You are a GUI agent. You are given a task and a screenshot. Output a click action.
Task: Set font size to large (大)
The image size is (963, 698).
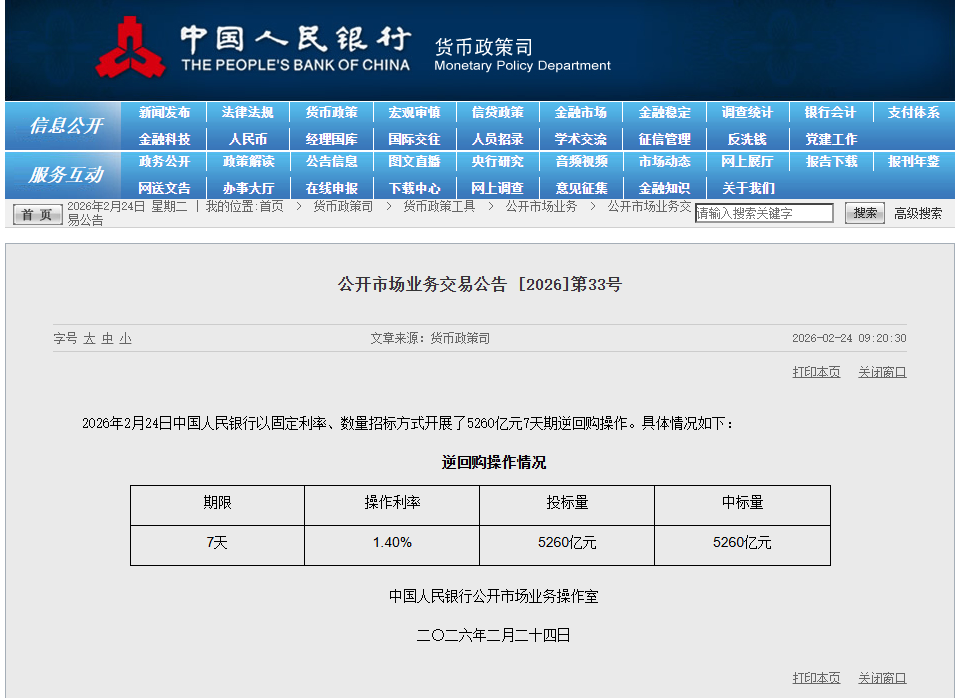[89, 339]
